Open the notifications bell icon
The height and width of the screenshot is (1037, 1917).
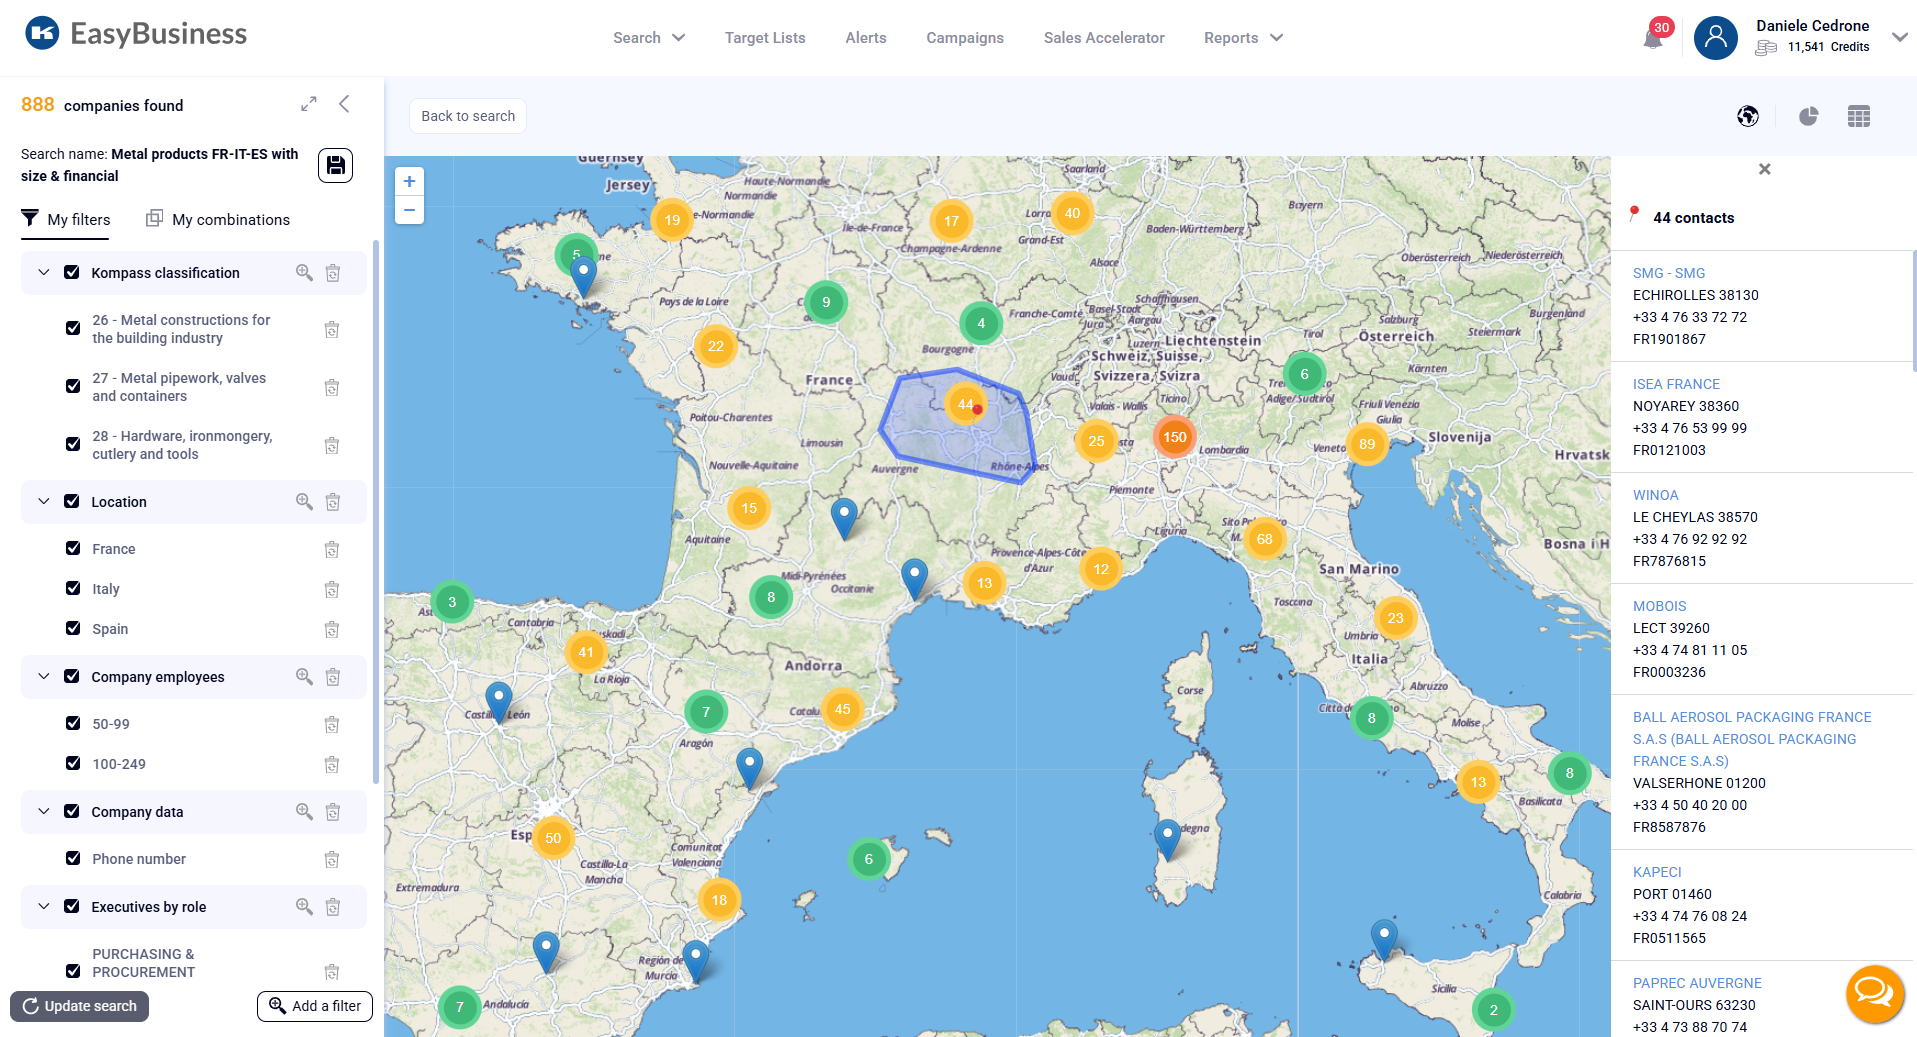click(x=1653, y=39)
